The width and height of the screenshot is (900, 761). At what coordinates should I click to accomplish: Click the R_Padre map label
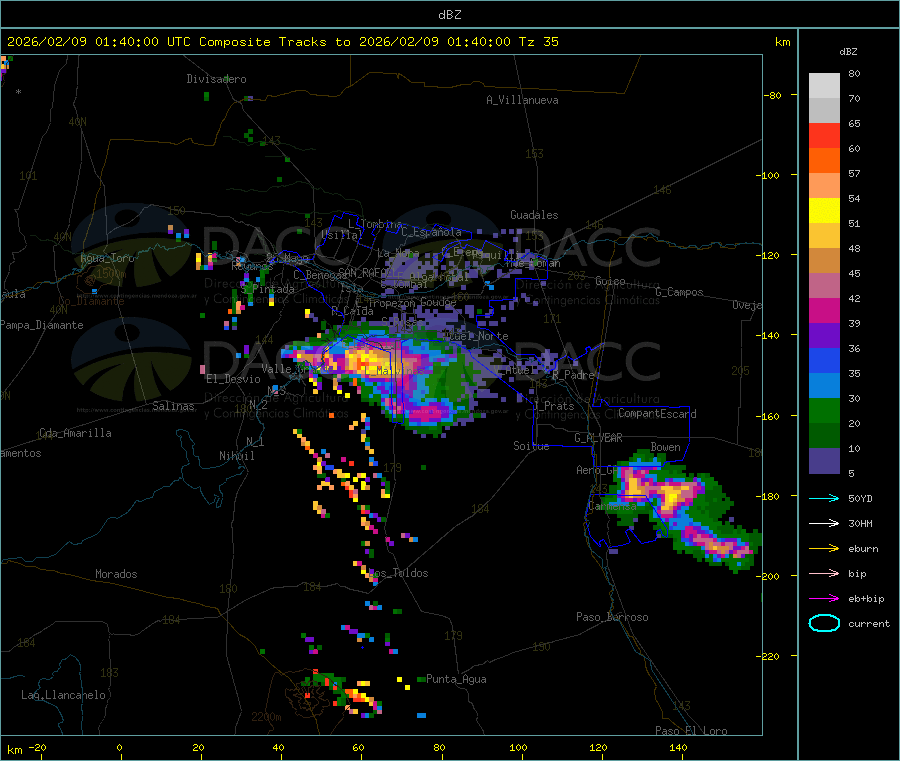[x=573, y=375]
